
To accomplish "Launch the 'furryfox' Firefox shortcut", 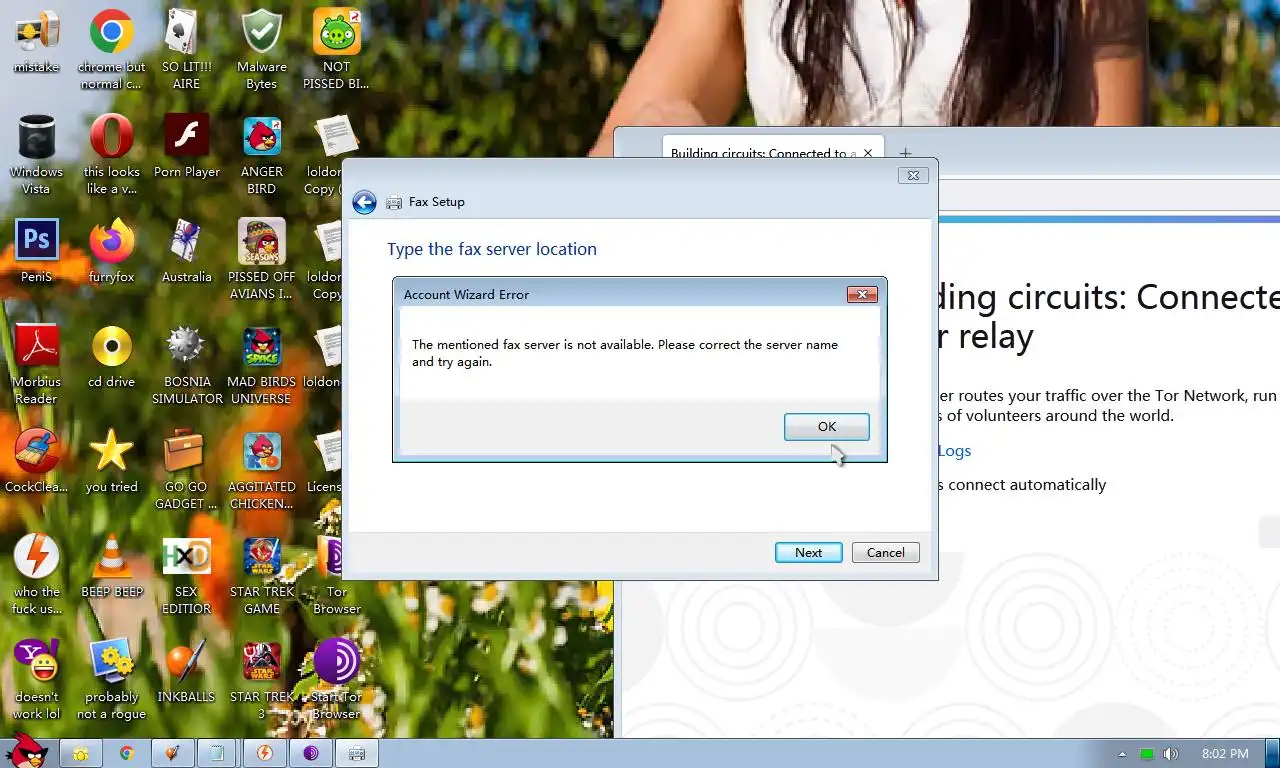I will tap(112, 250).
